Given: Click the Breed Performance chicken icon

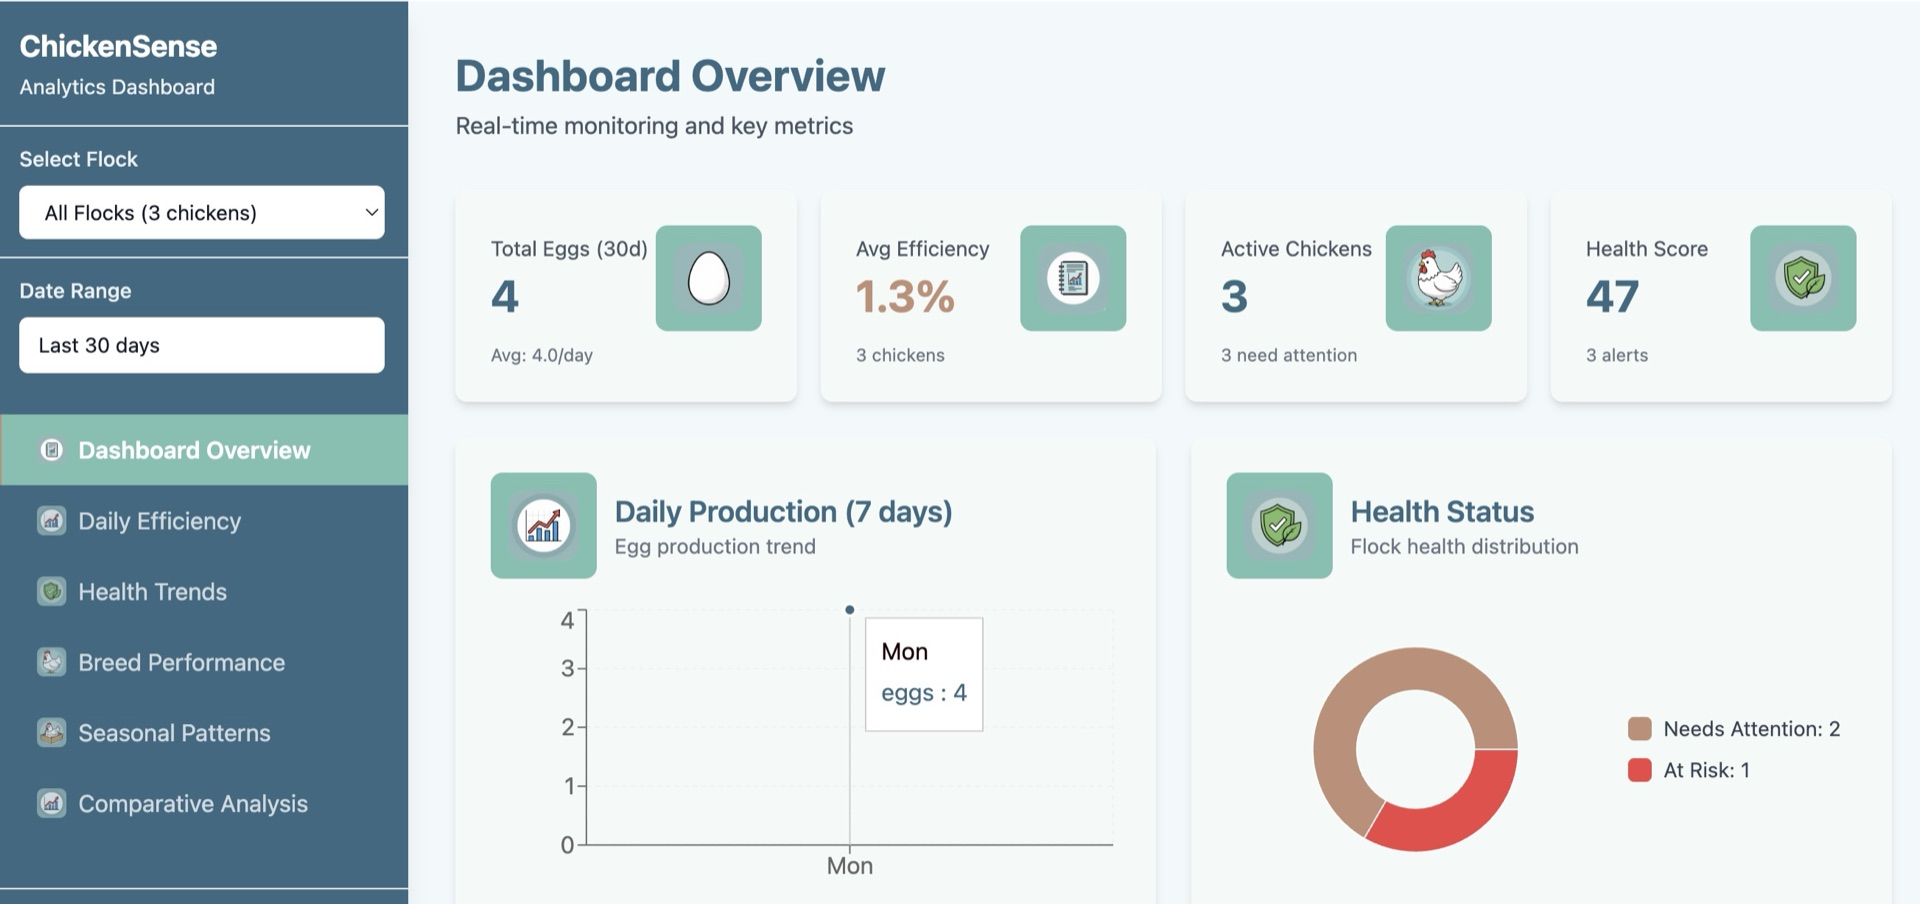Looking at the screenshot, I should pos(50,662).
